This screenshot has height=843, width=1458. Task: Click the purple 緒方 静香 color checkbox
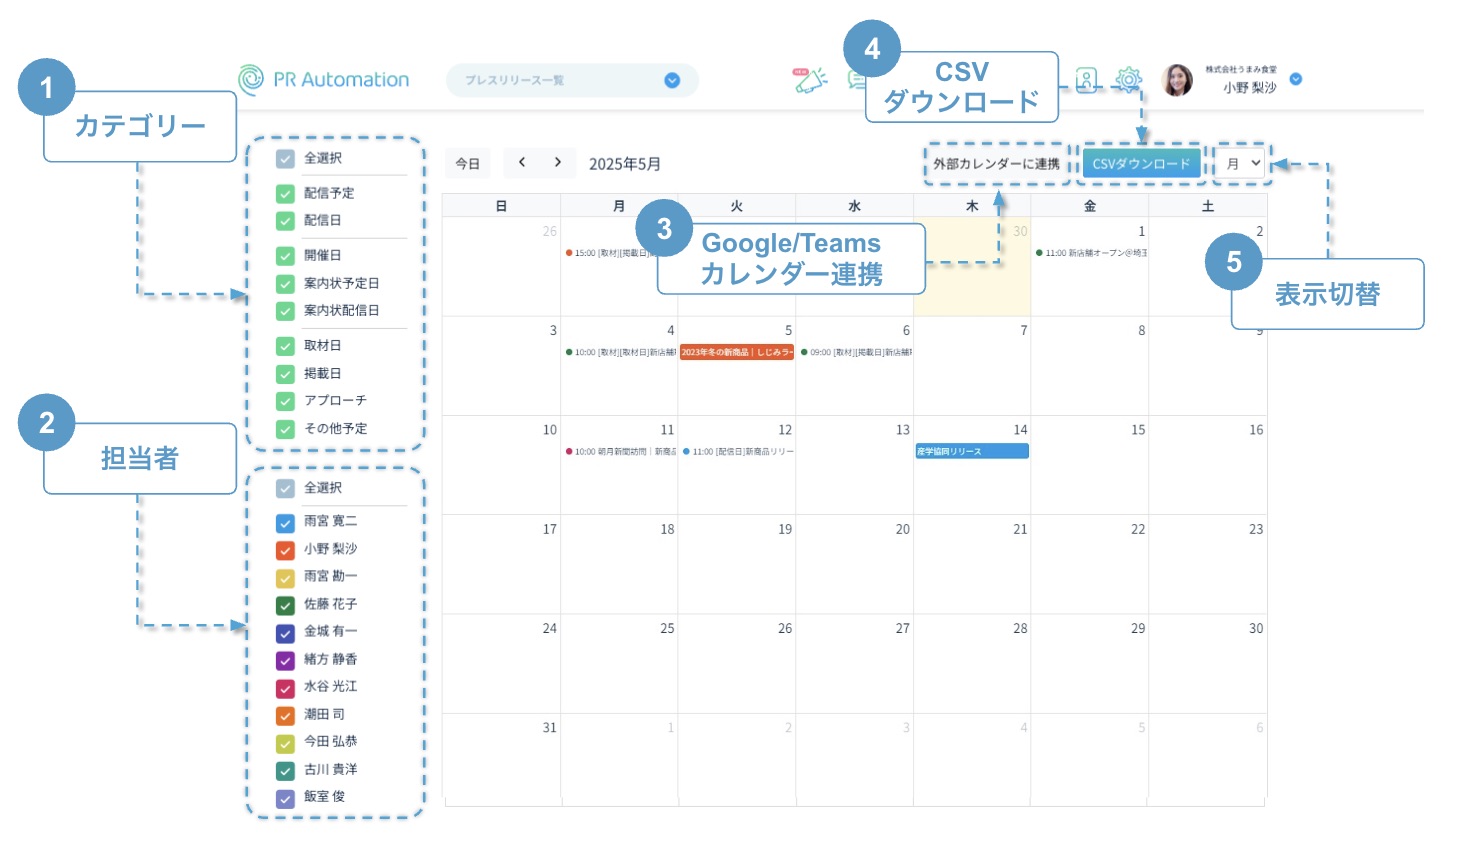click(x=285, y=660)
